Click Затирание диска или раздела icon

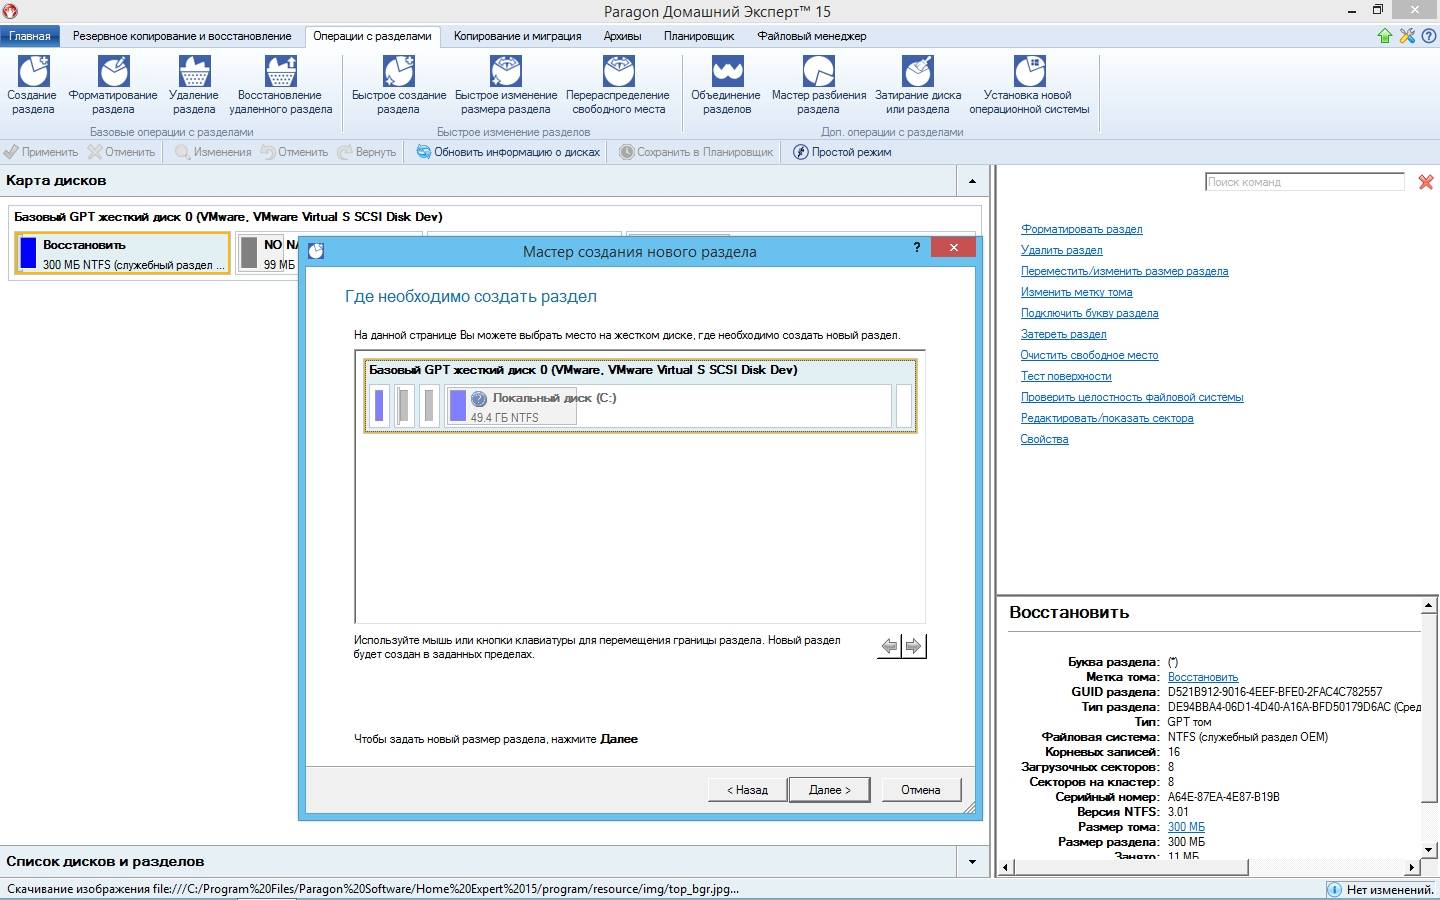[x=917, y=72]
